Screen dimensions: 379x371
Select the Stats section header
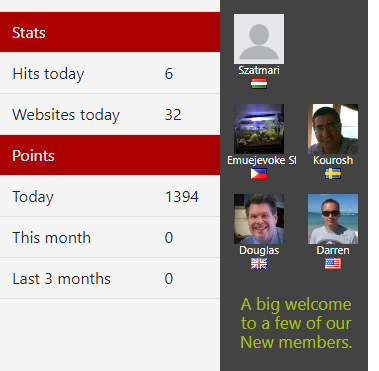click(110, 32)
